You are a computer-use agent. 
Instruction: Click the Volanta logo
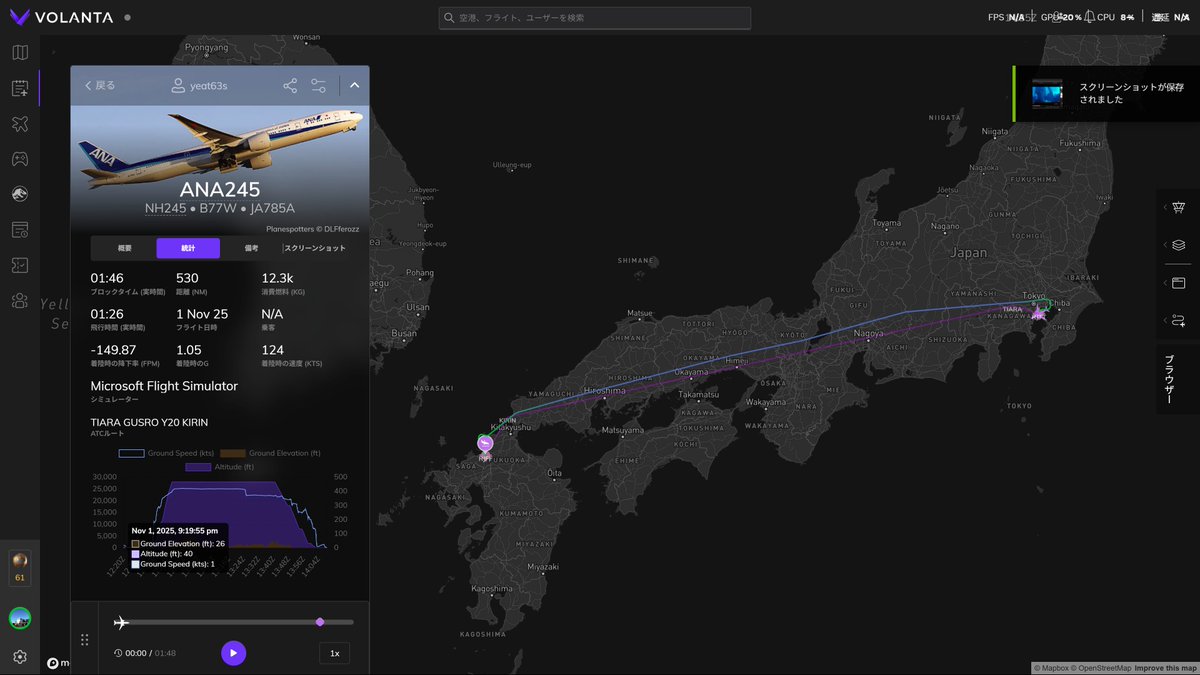62,17
